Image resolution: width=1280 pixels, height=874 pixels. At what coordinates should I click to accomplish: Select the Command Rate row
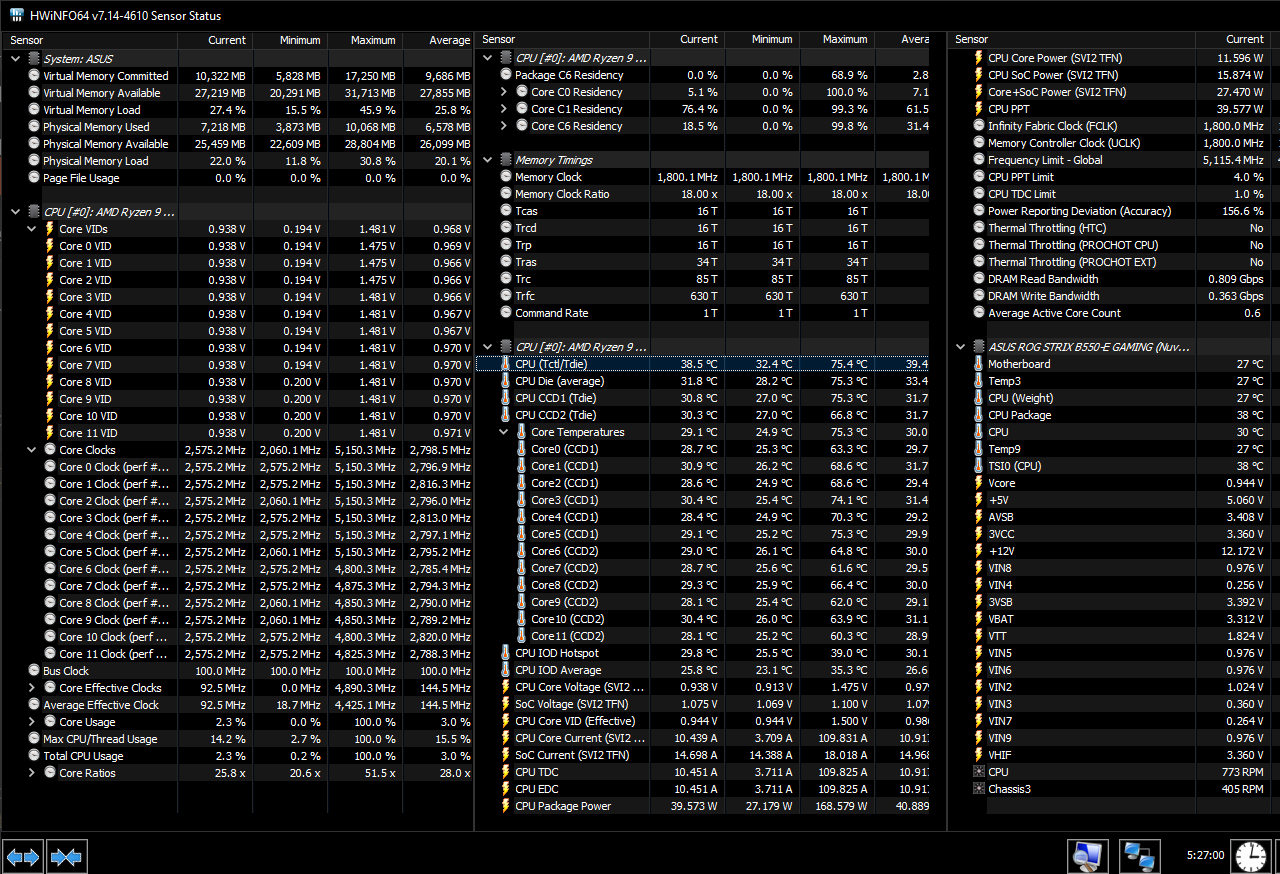pos(703,313)
